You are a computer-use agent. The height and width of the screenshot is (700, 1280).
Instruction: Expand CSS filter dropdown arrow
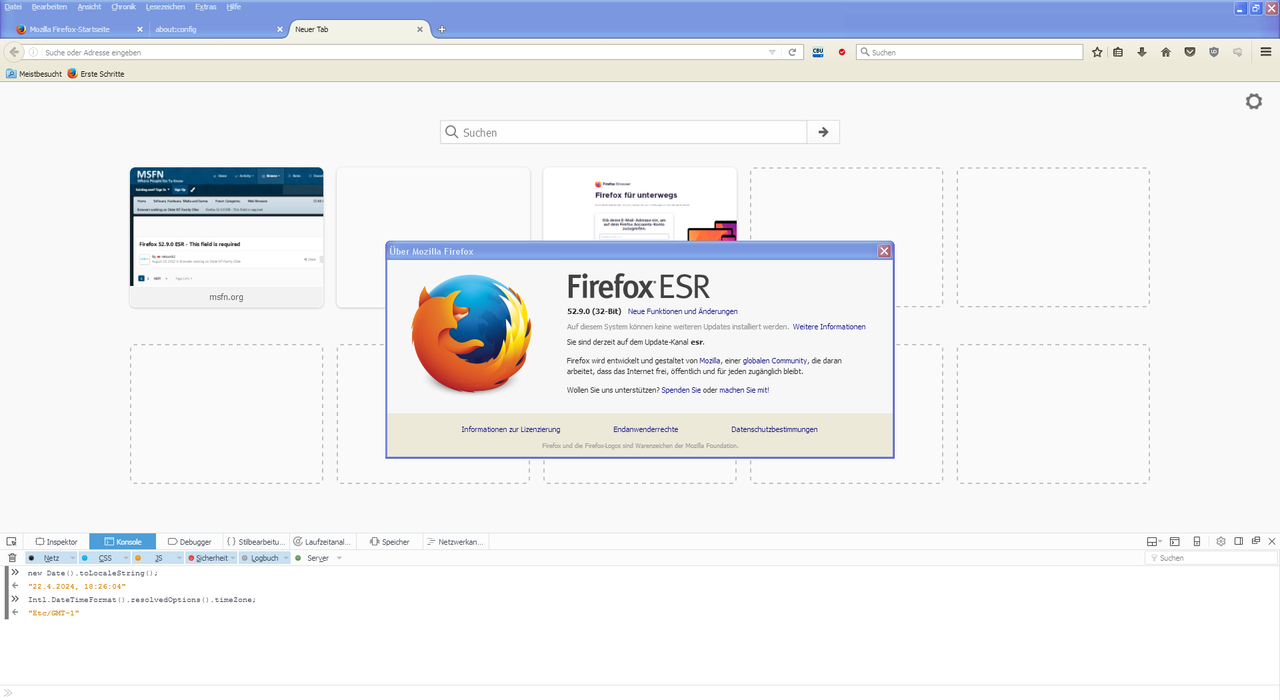[124, 558]
